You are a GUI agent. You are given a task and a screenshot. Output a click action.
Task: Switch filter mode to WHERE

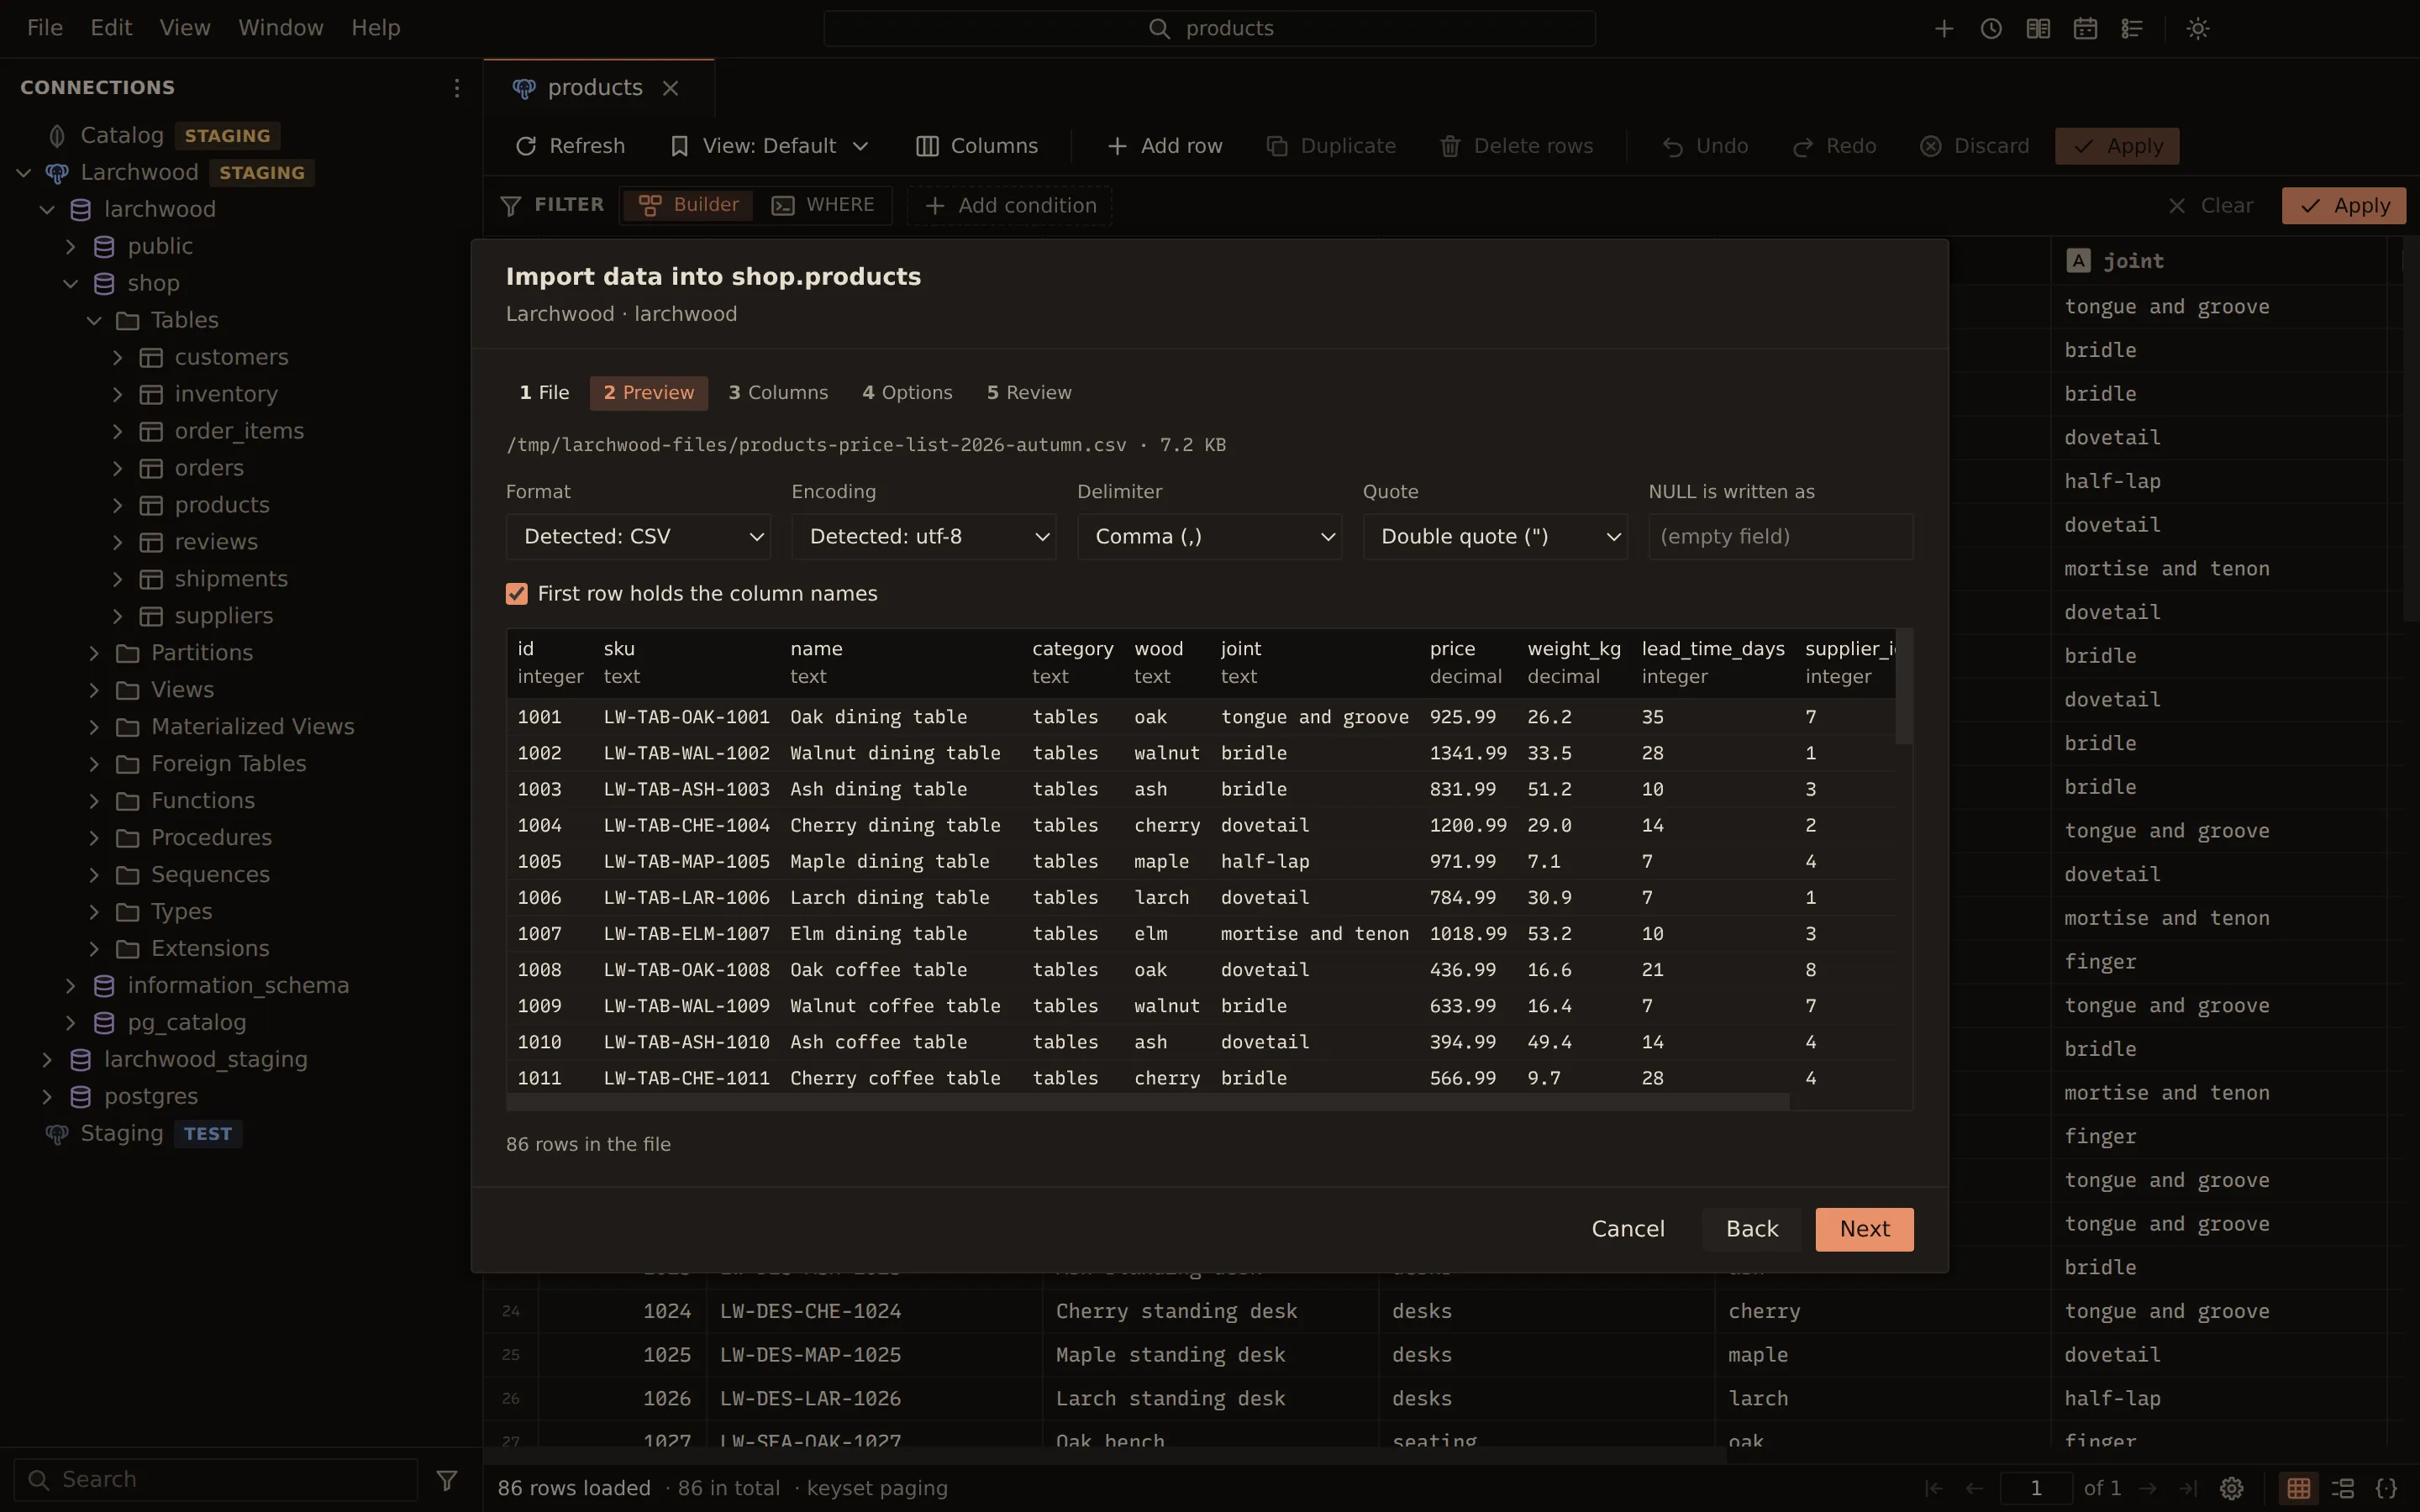pos(823,205)
